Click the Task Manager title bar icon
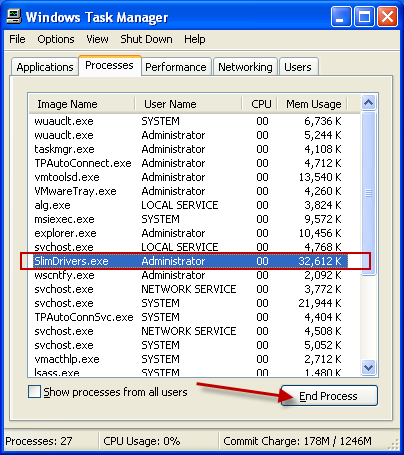 click(14, 16)
